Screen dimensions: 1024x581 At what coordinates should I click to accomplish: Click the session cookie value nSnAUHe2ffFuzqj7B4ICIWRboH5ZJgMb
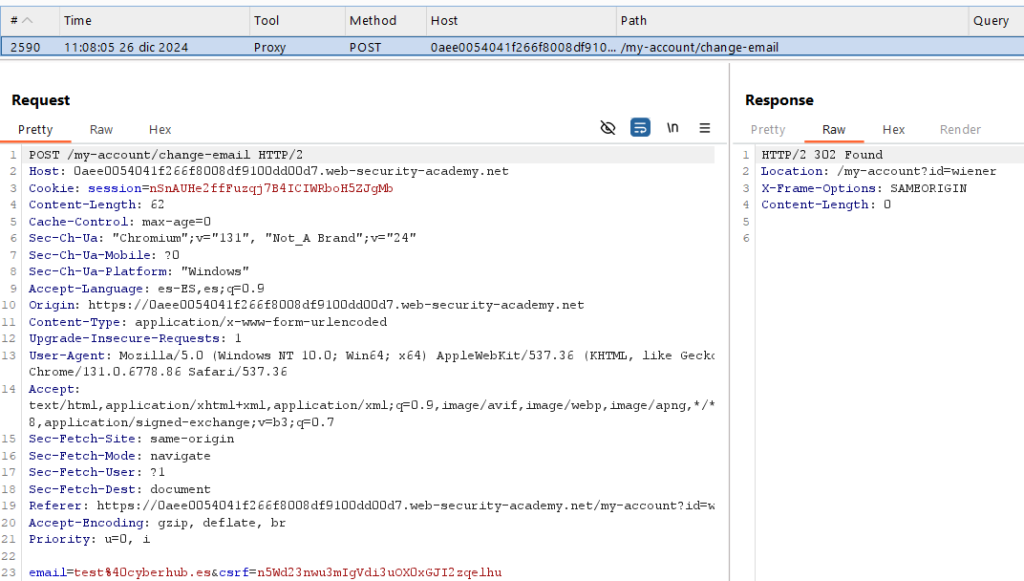coord(271,188)
